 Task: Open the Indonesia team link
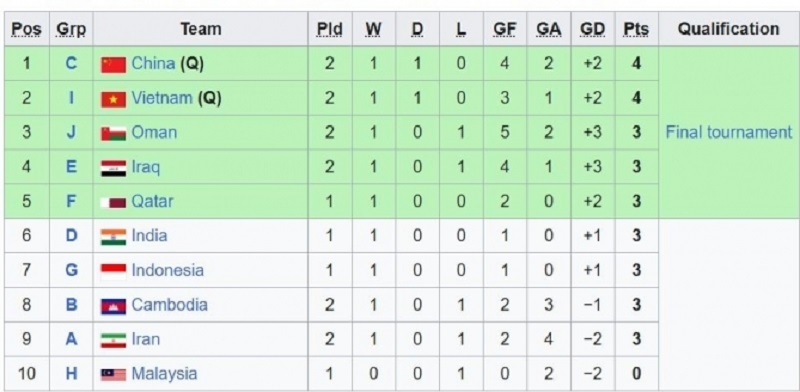[167, 270]
